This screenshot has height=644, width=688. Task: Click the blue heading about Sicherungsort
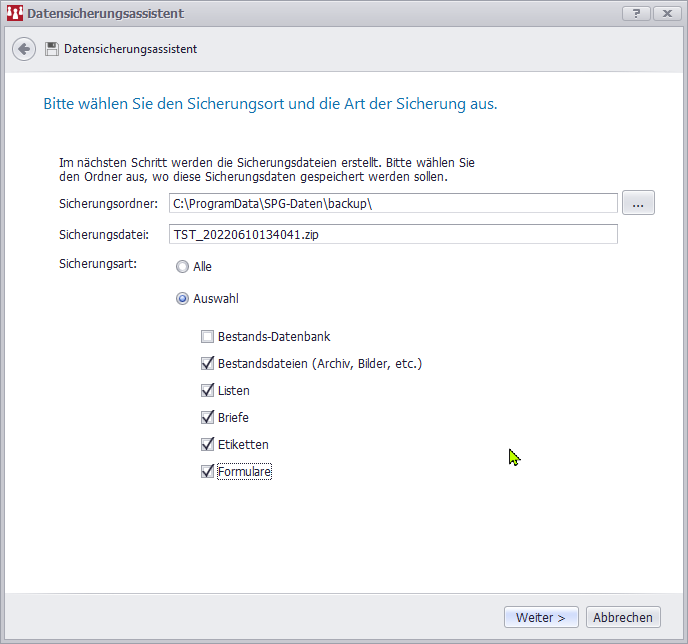pos(270,104)
